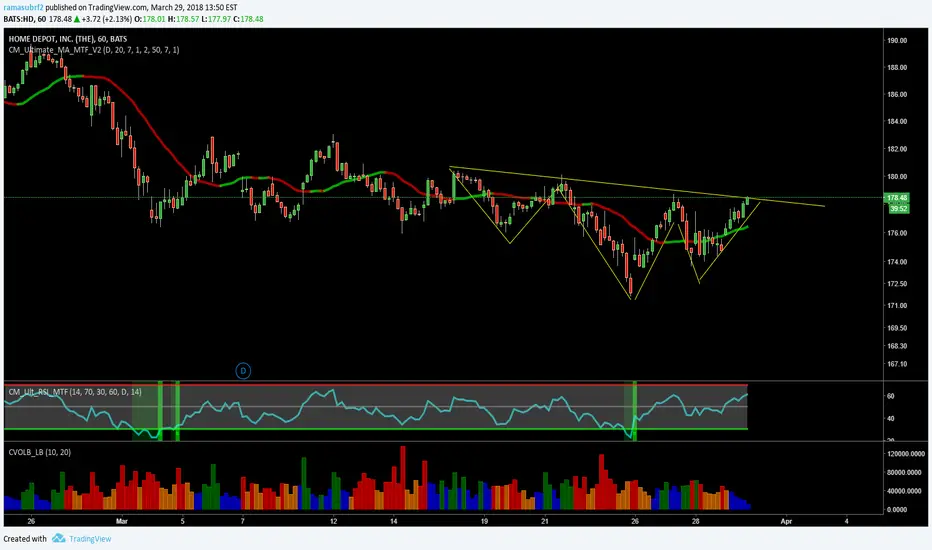Click the 14 date label on time axis
932x550 pixels.
click(393, 521)
